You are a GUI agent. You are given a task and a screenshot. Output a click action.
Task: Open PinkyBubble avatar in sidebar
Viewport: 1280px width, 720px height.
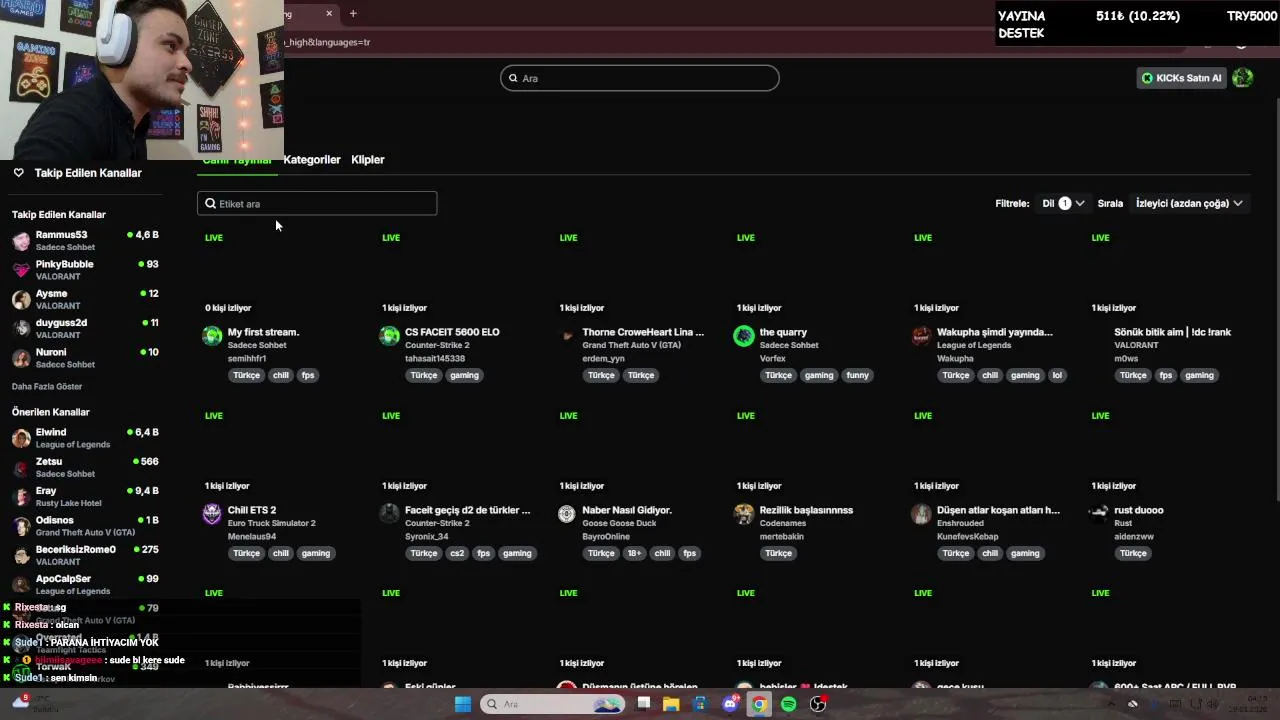click(x=21, y=270)
